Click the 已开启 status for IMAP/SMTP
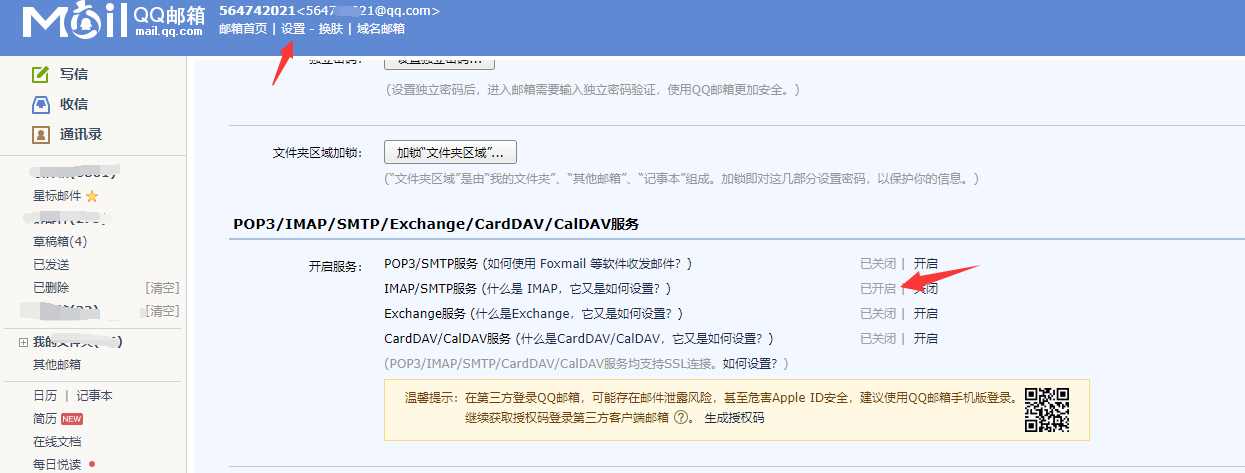This screenshot has height=473, width=1245. coord(878,289)
